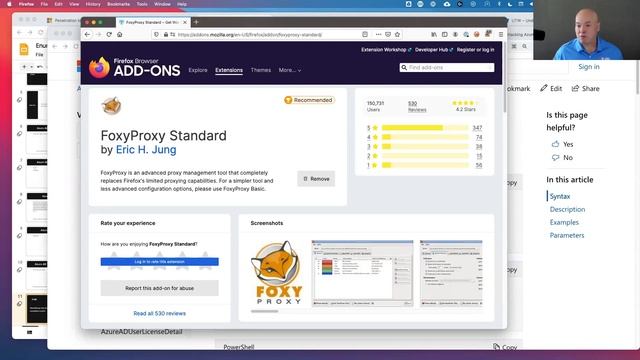Open the Tools menu
The width and height of the screenshot is (640, 360).
(142, 4)
